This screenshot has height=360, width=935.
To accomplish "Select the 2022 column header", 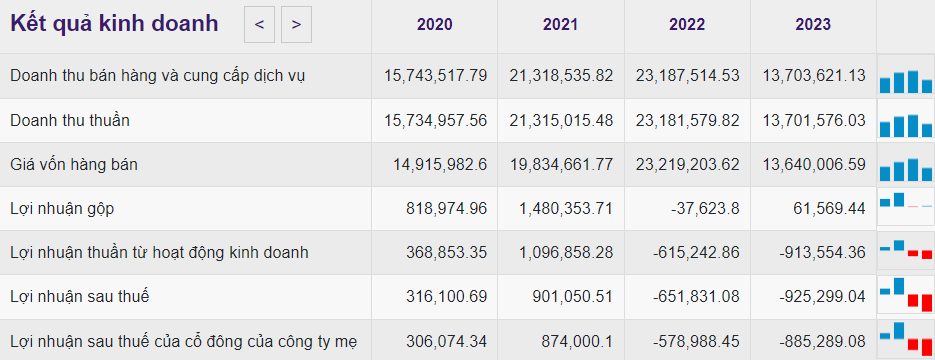I will click(x=687, y=24).
